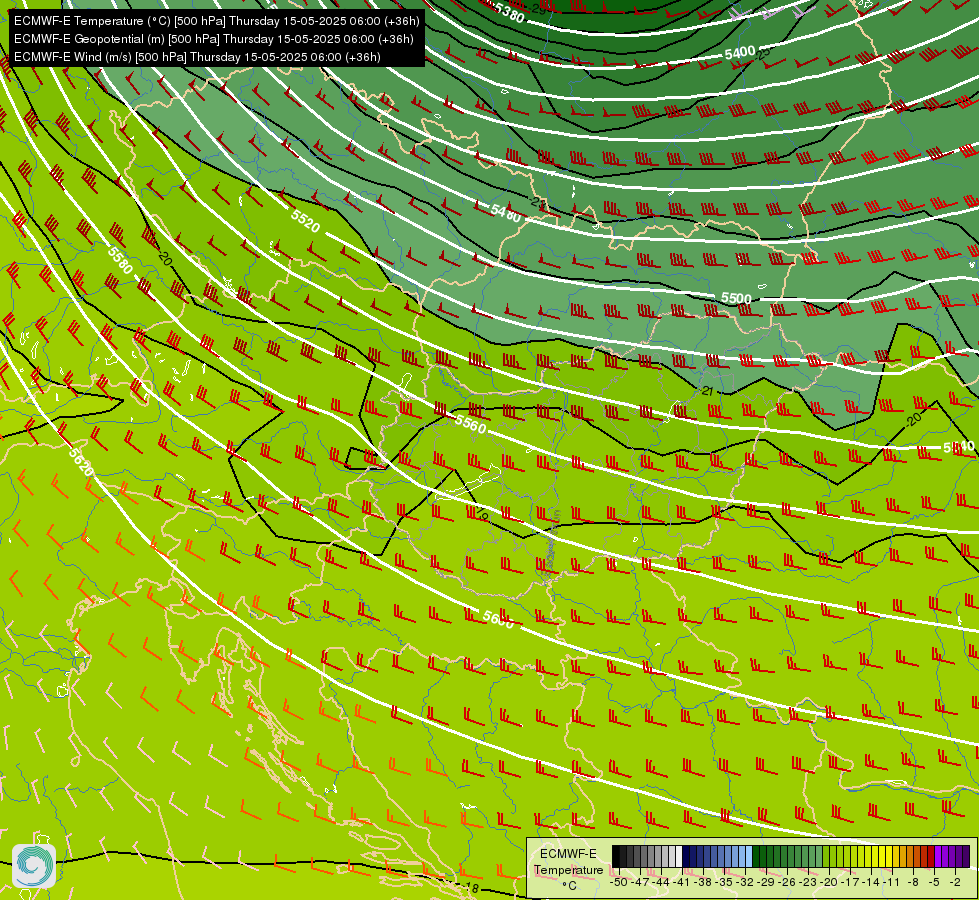
Task: Click the -20 isotherm label beside the 5580 contour
Action: (x=164, y=257)
